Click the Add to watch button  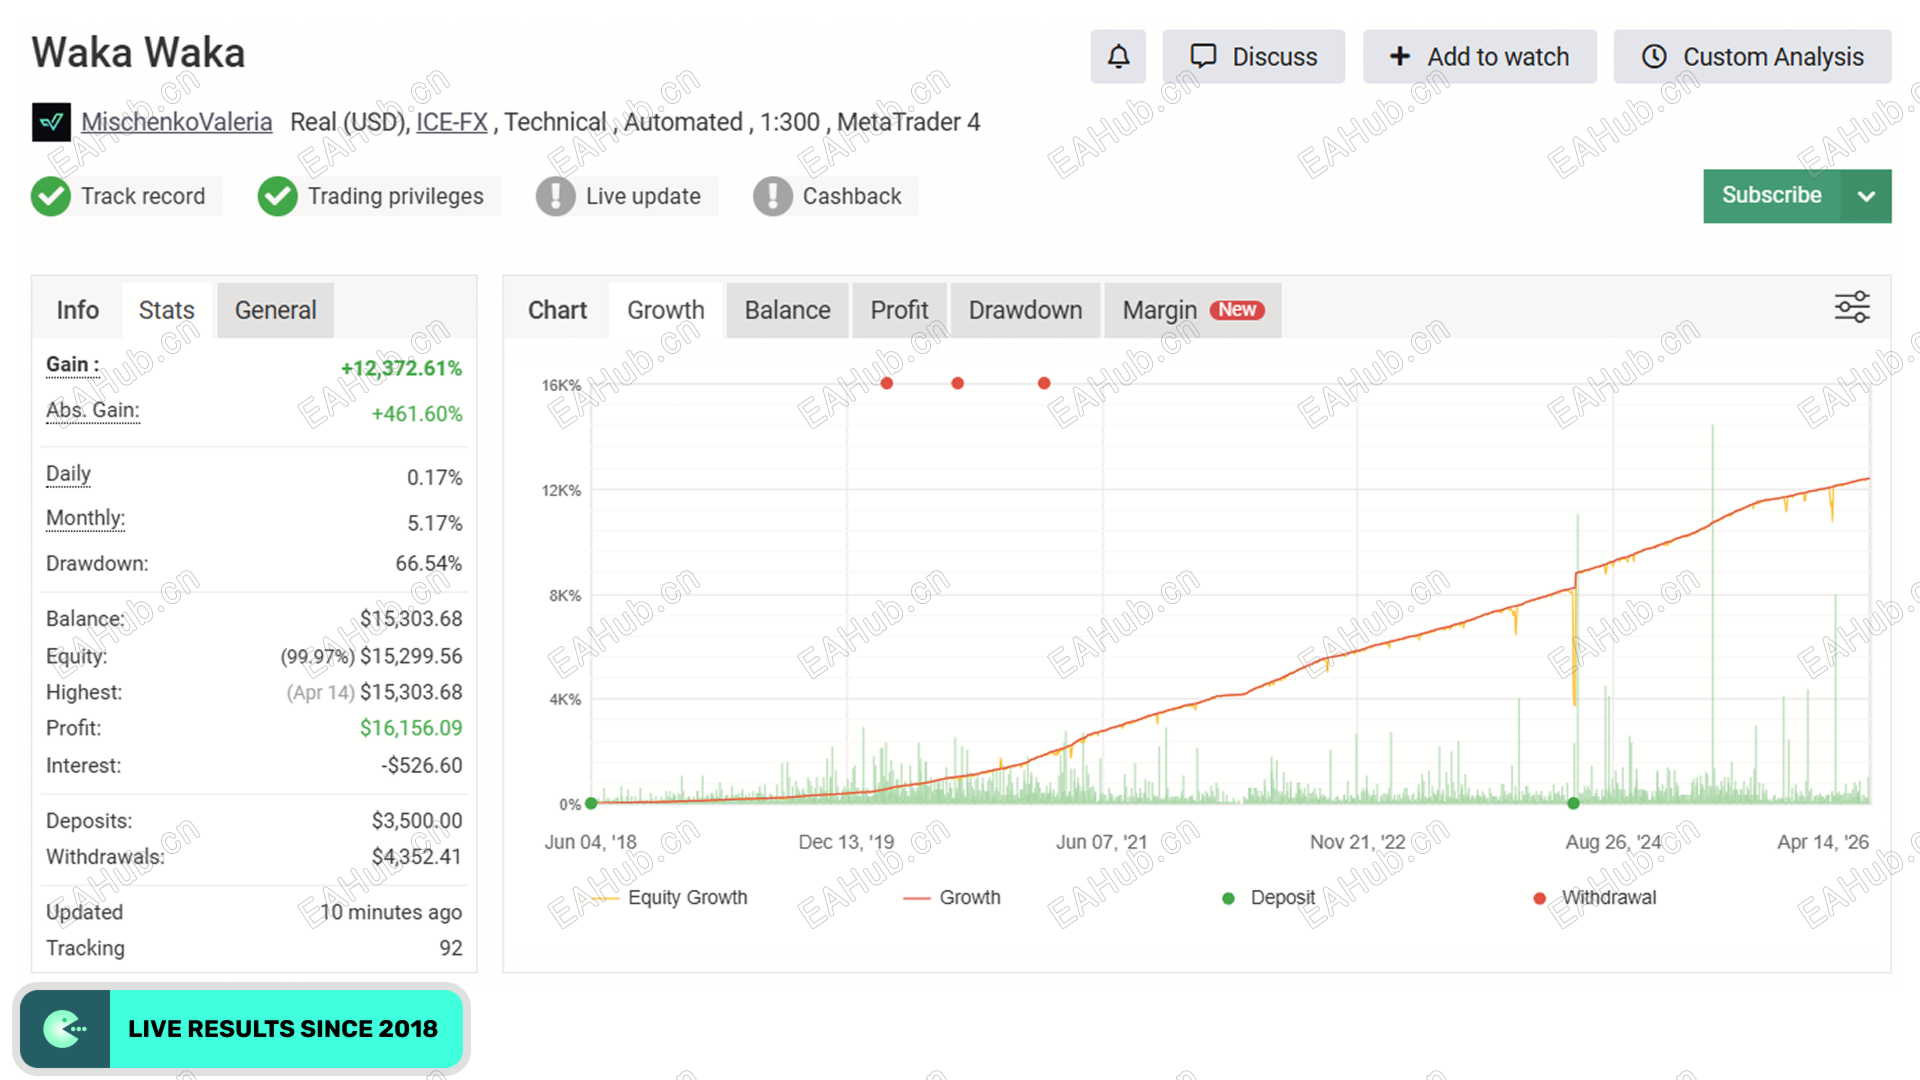point(1479,57)
